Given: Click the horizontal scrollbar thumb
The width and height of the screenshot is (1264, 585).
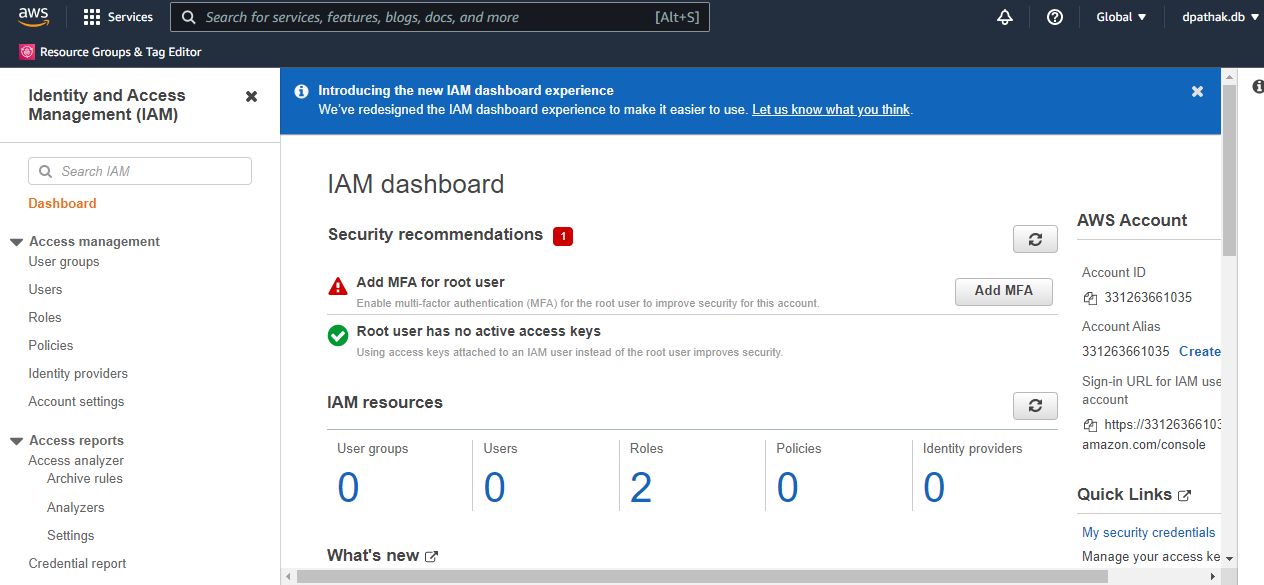Looking at the screenshot, I should 702,577.
